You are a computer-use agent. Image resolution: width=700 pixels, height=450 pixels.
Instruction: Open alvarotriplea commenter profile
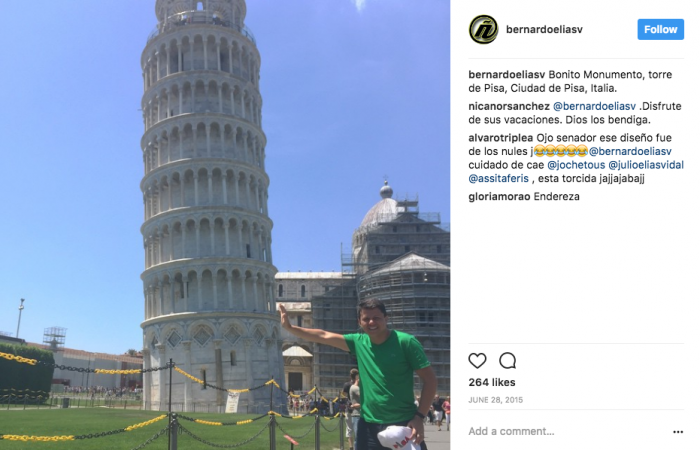[500, 138]
